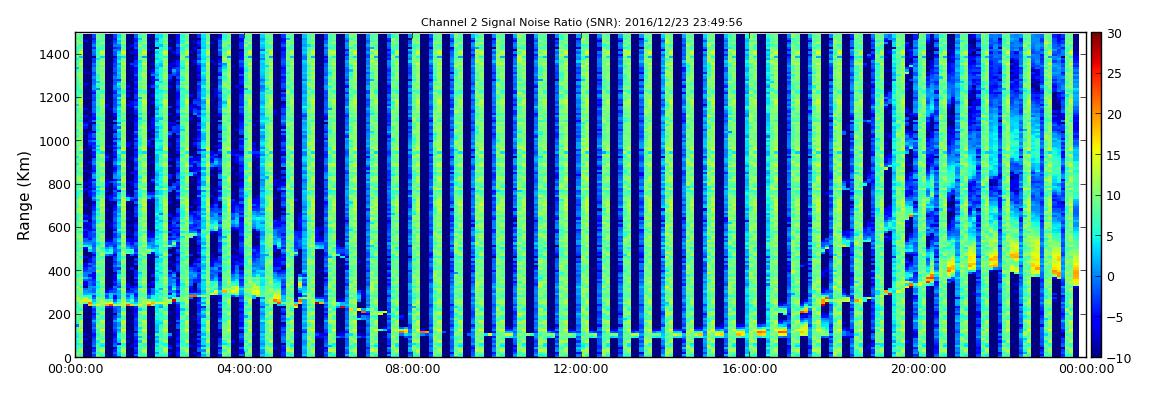Click the 200 tick label on range axis
The width and height of the screenshot is (1150, 407).
click(59, 314)
